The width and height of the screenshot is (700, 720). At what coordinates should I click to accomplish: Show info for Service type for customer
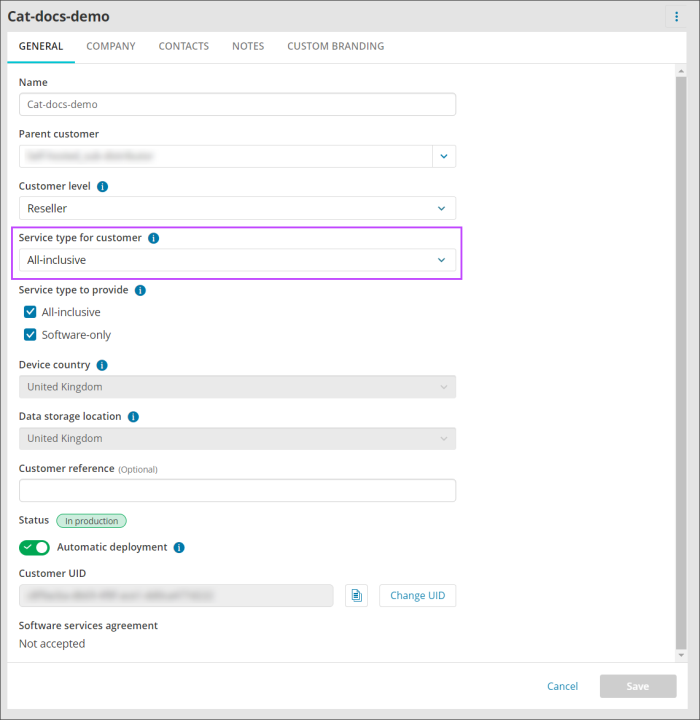153,238
